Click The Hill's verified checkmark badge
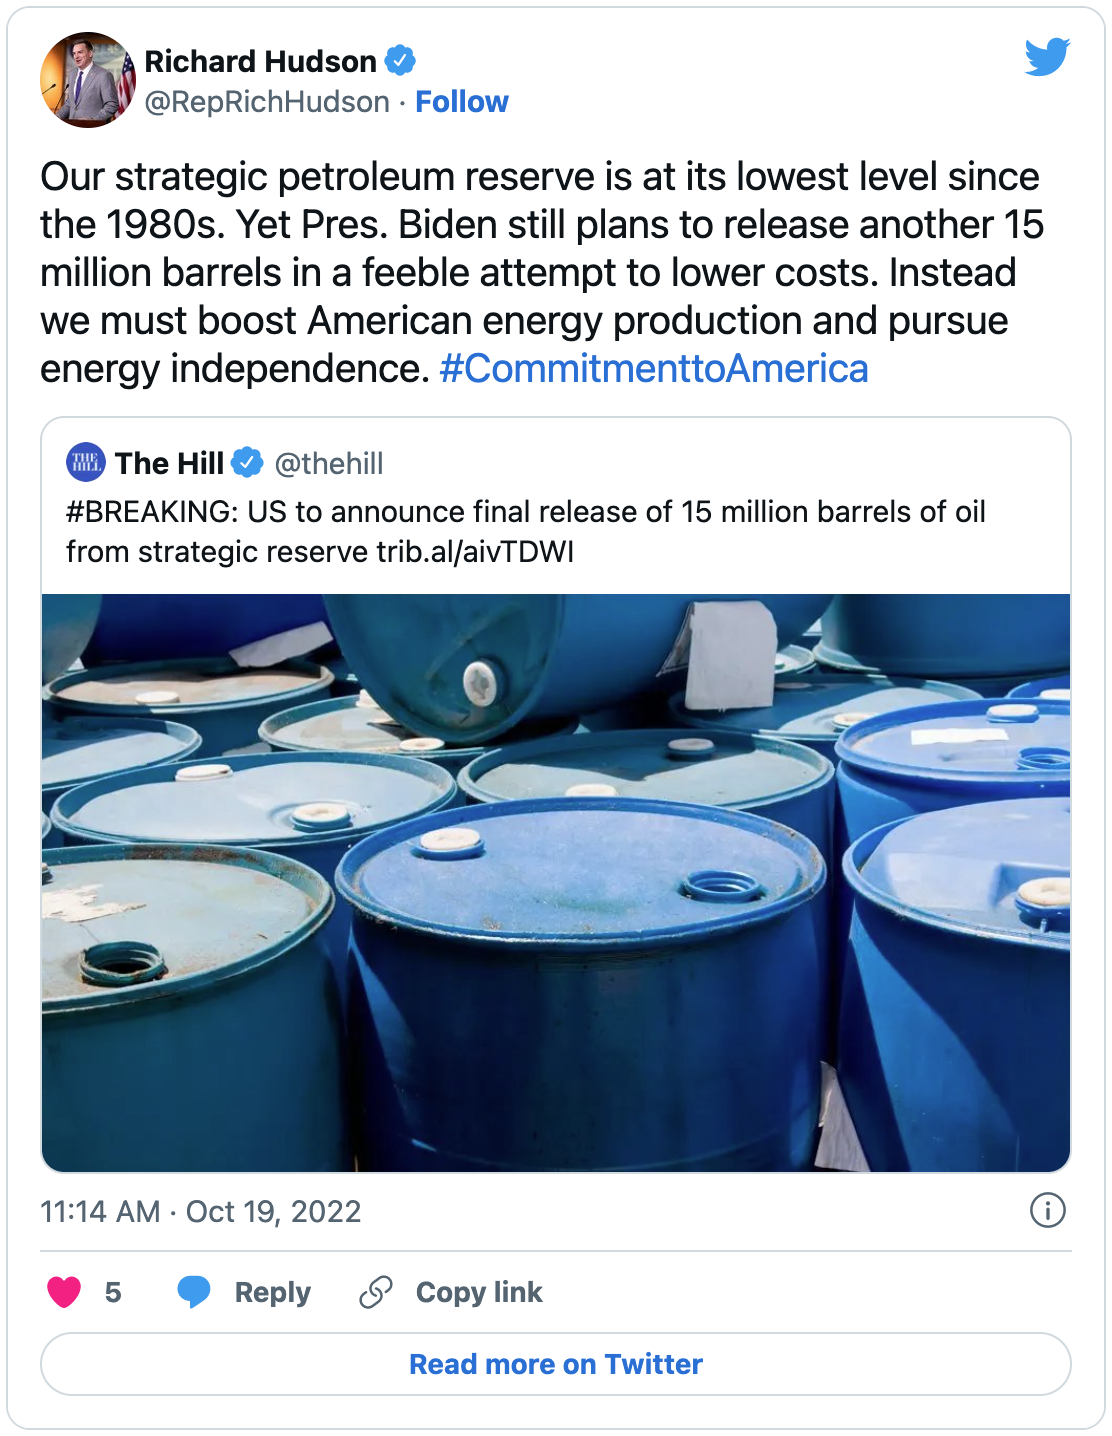 click(247, 463)
